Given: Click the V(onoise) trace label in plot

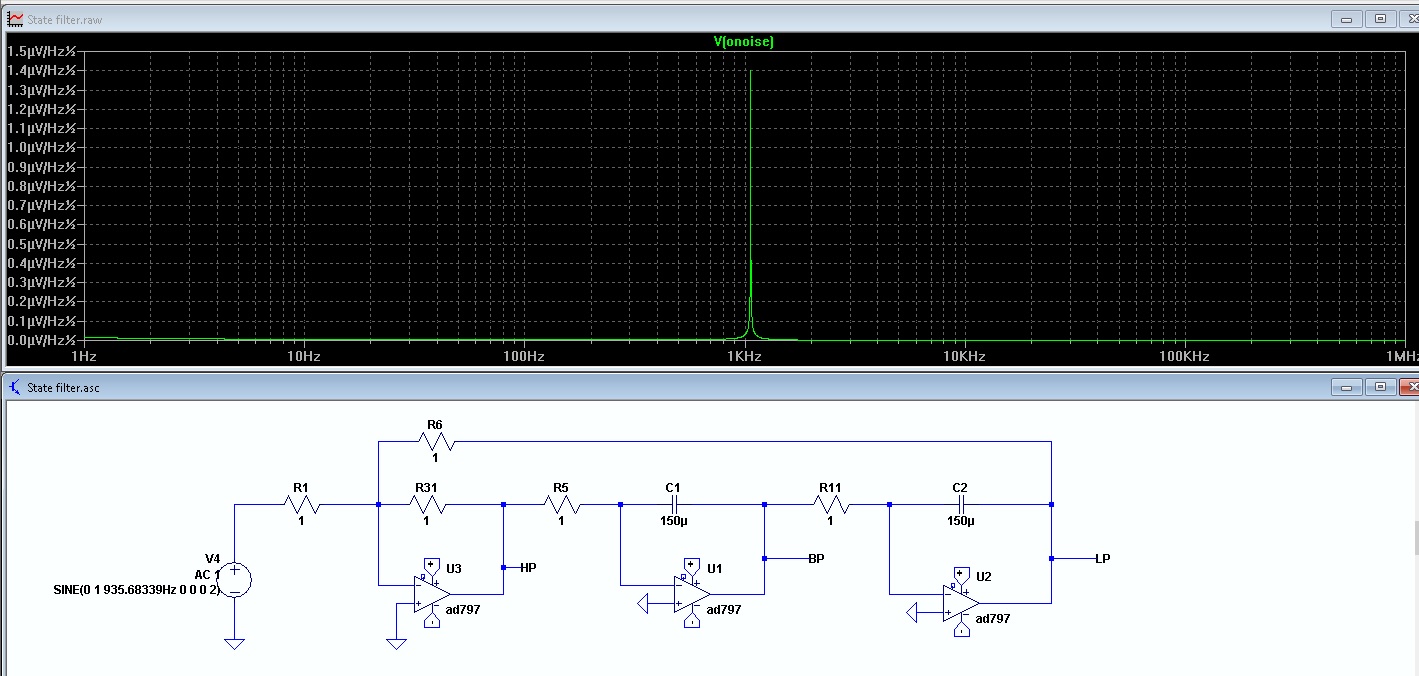Looking at the screenshot, I should (x=743, y=41).
